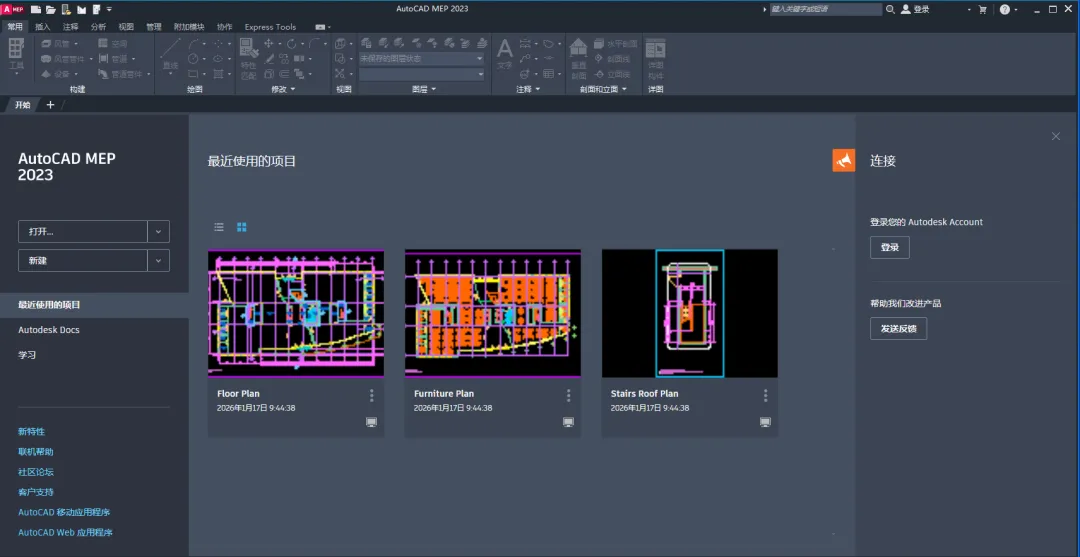Open the three-dot menu for Stairs Roof Plan
The image size is (1080, 557).
coord(765,396)
